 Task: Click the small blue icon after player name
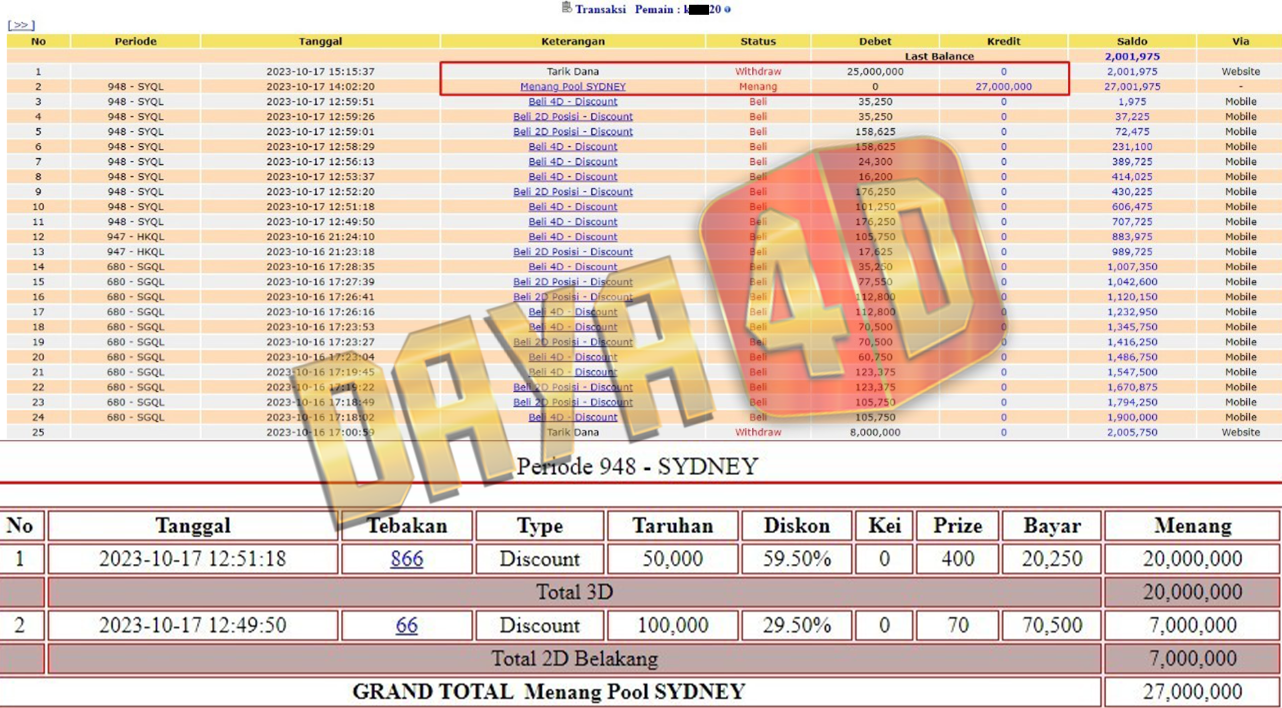coord(727,10)
